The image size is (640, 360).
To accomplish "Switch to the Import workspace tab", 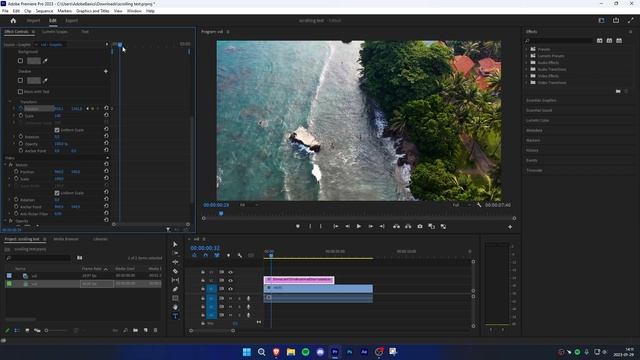I will coord(33,20).
